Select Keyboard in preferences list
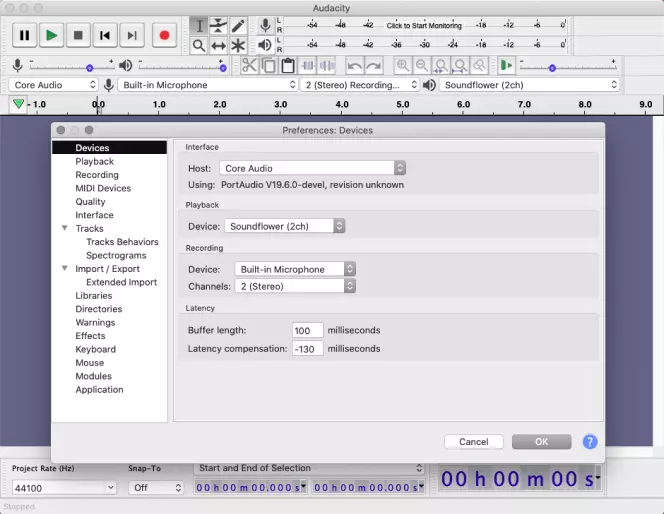The width and height of the screenshot is (664, 514). tap(95, 349)
